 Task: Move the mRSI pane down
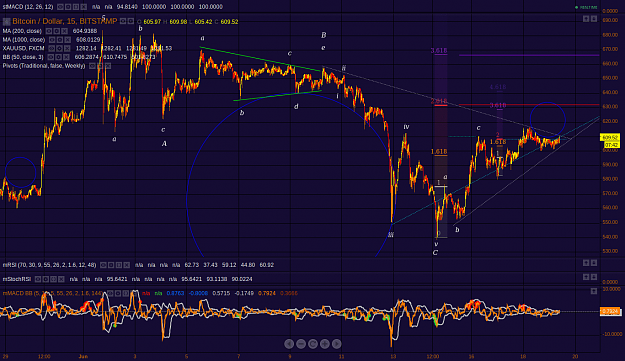[594, 263]
